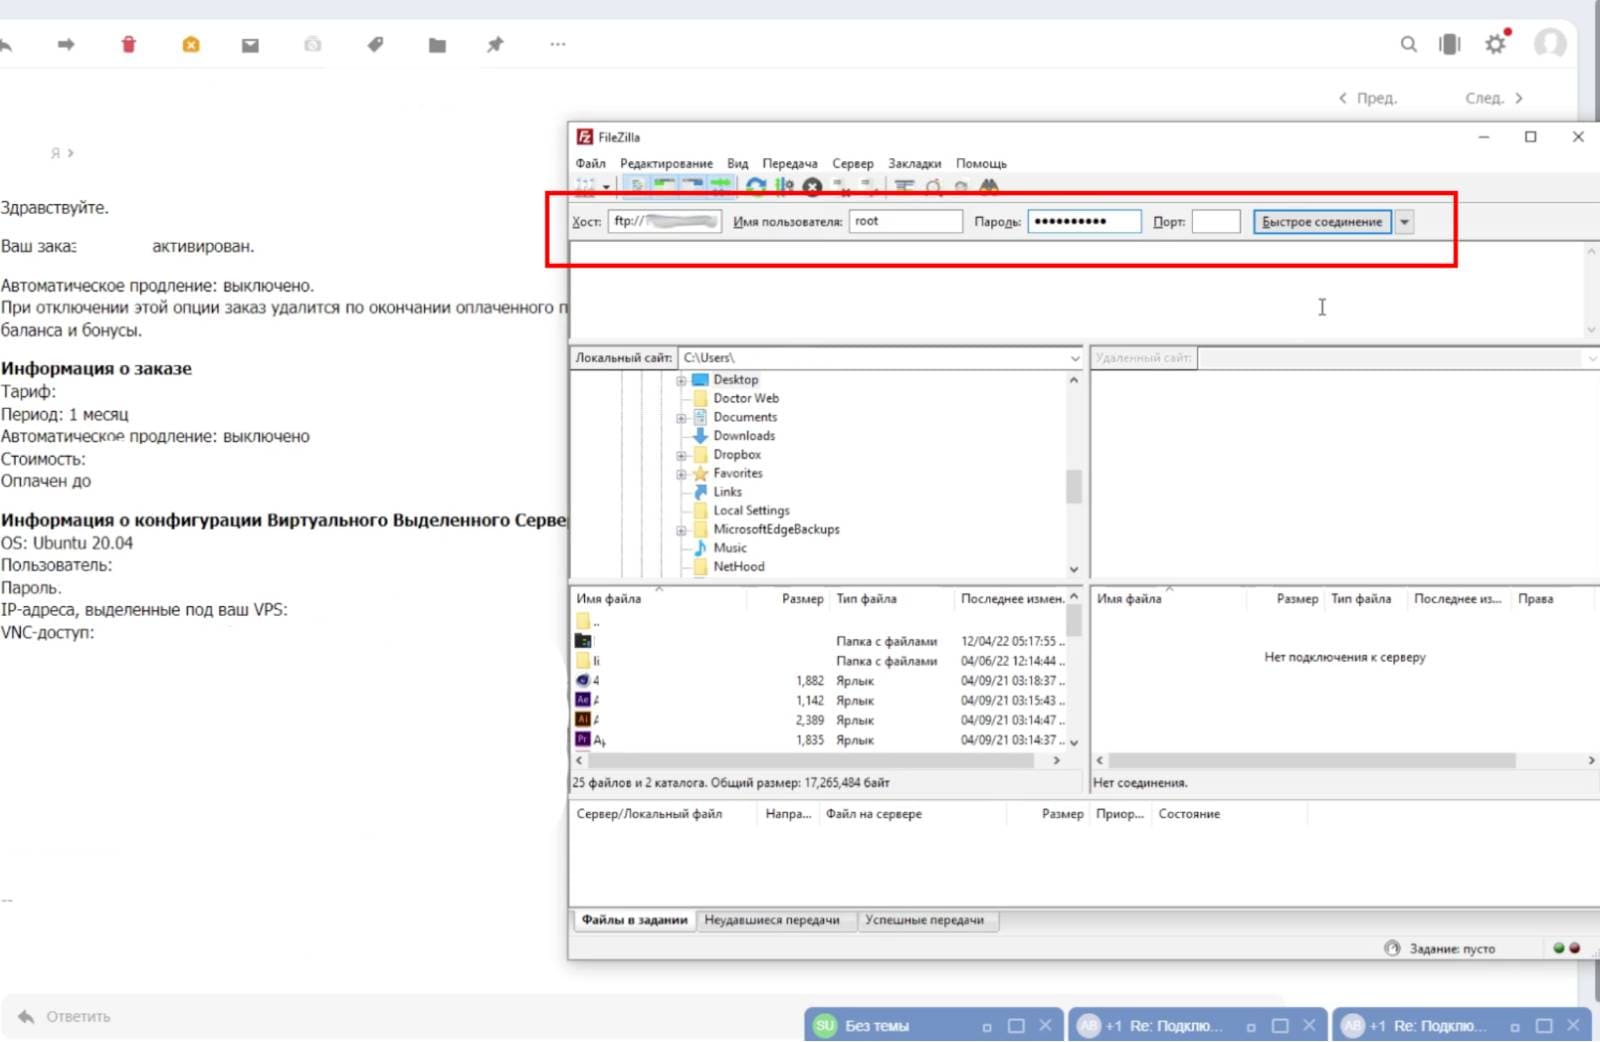Expand the Desktop tree node
The width and height of the screenshot is (1600, 1042).
[x=681, y=380]
